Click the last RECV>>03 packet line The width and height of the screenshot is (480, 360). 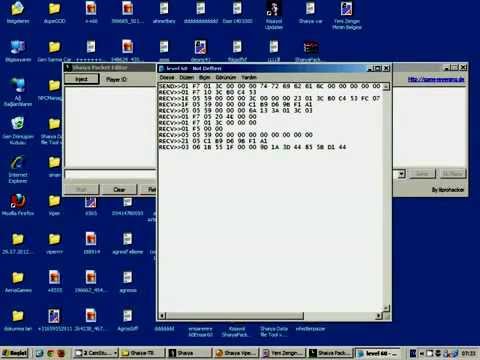point(252,147)
